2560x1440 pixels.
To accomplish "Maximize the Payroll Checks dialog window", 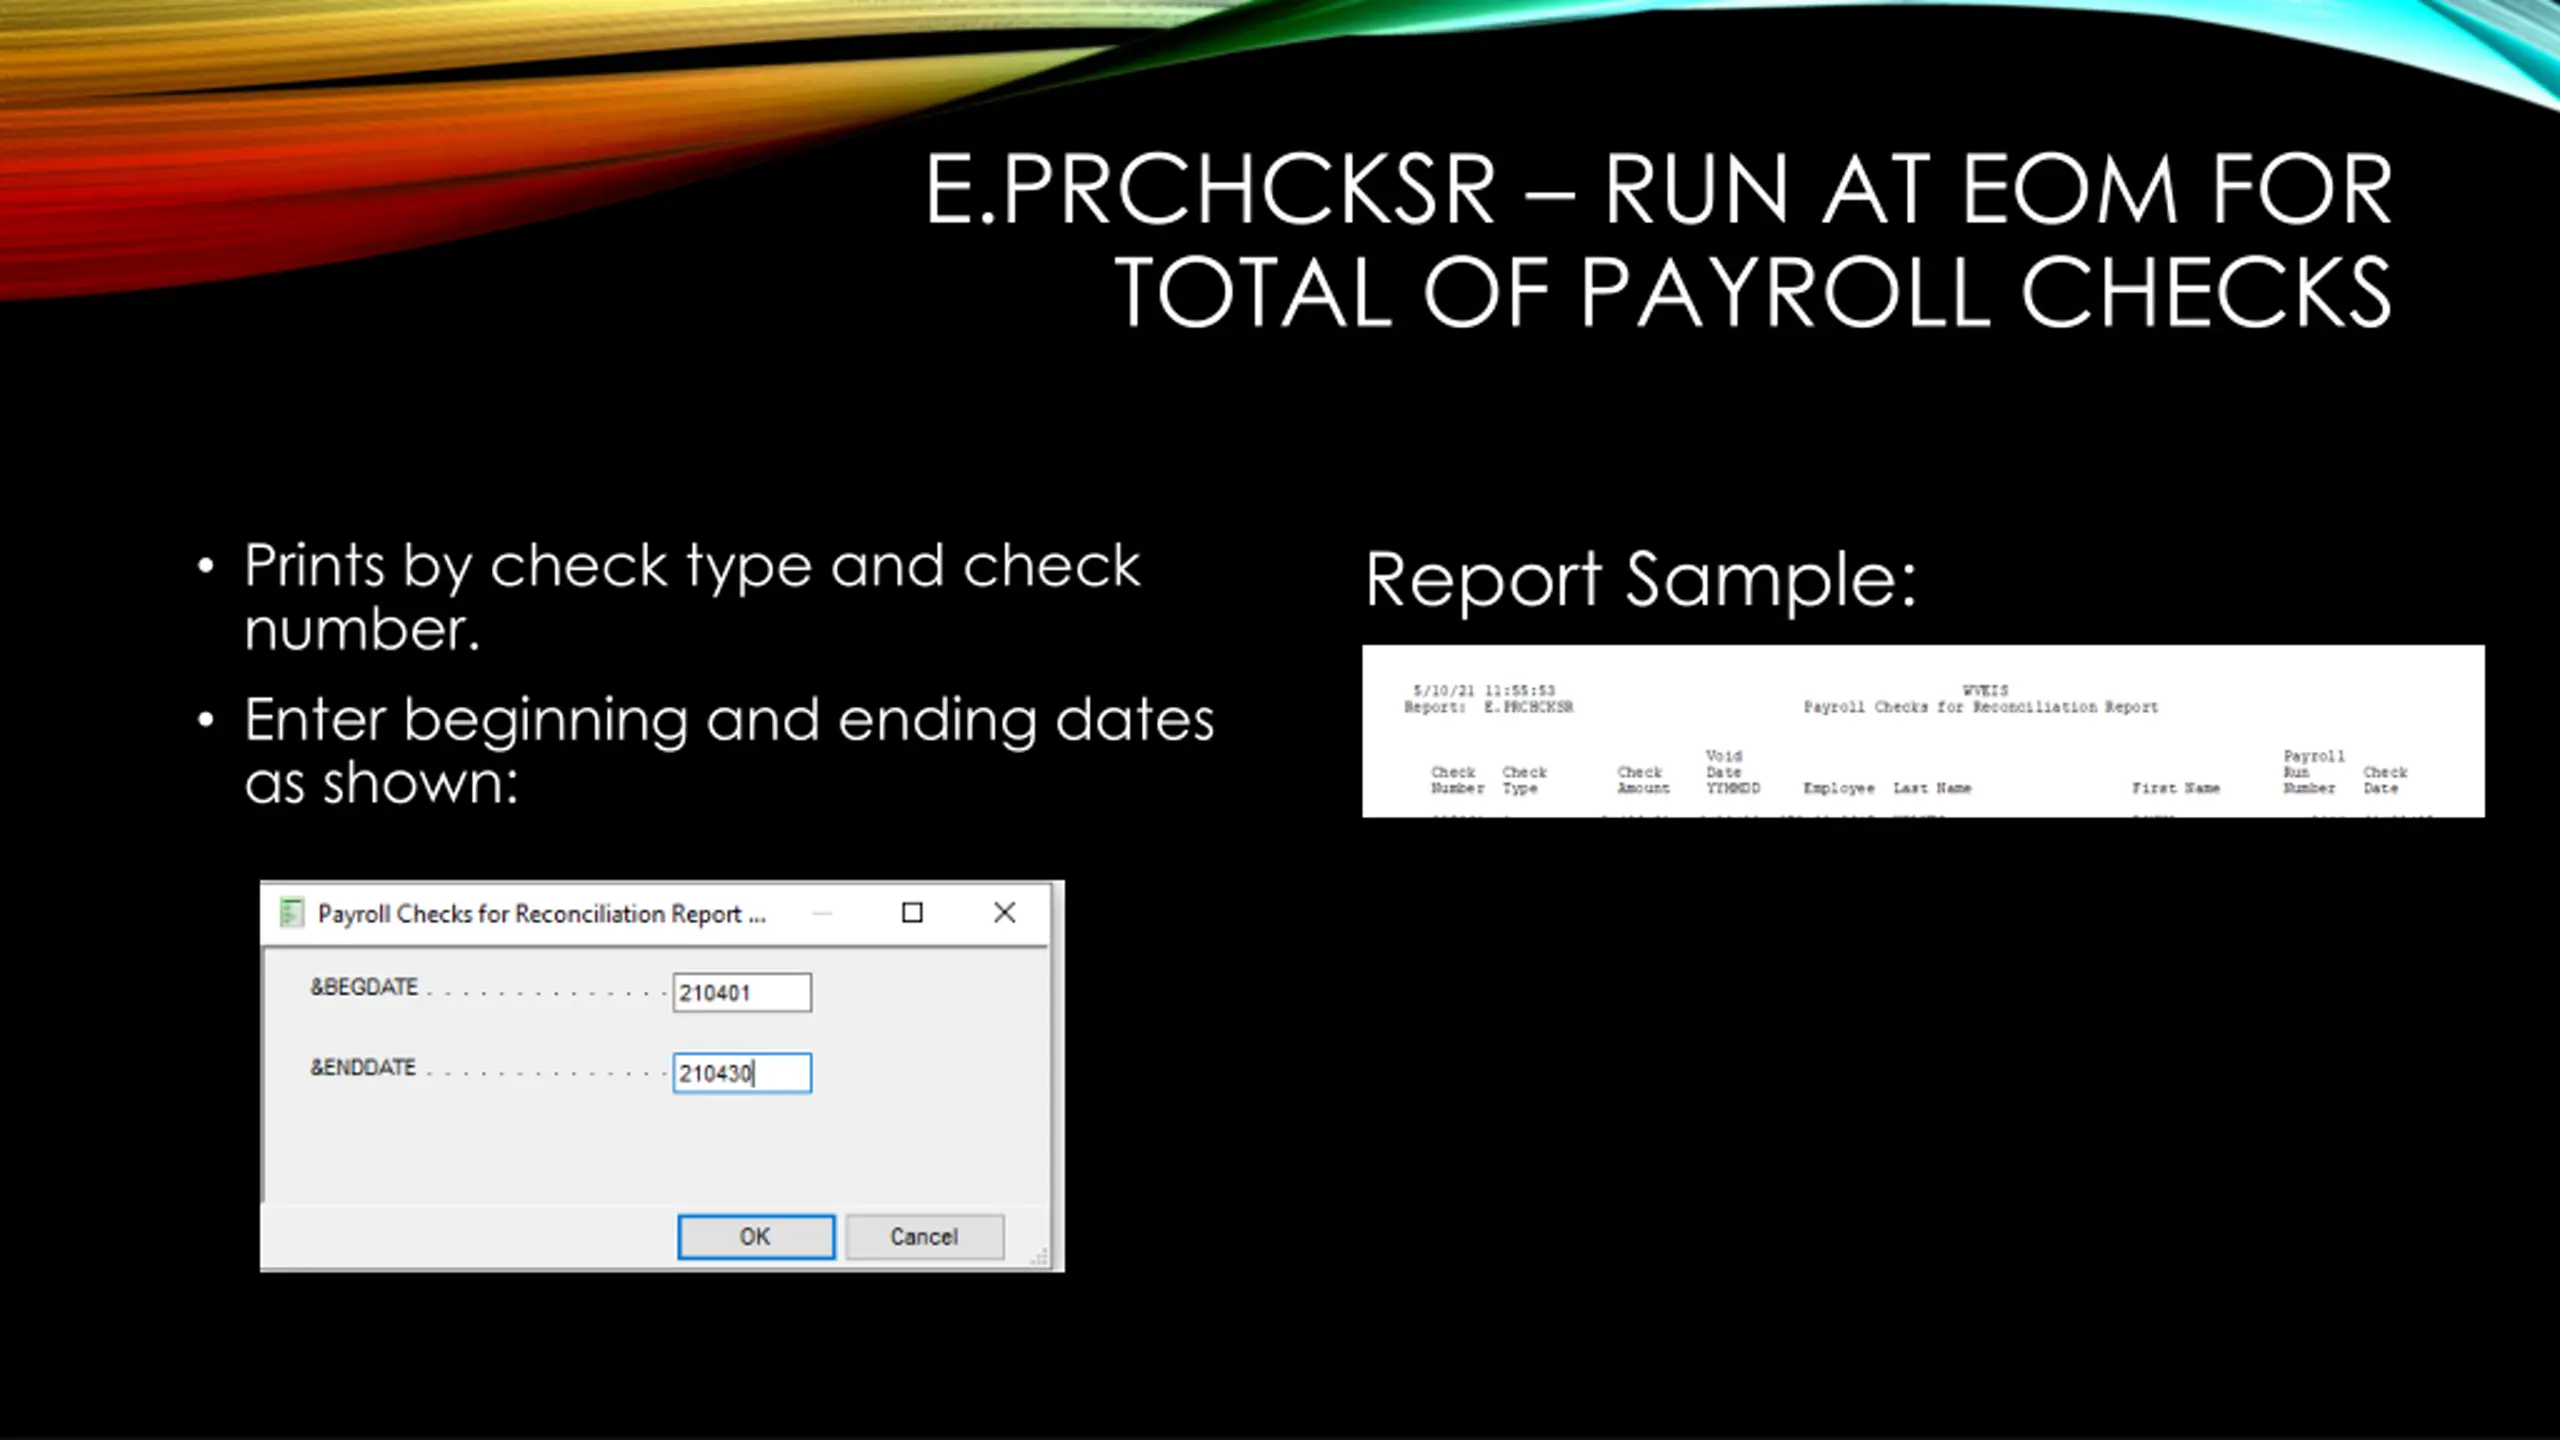I will (912, 913).
